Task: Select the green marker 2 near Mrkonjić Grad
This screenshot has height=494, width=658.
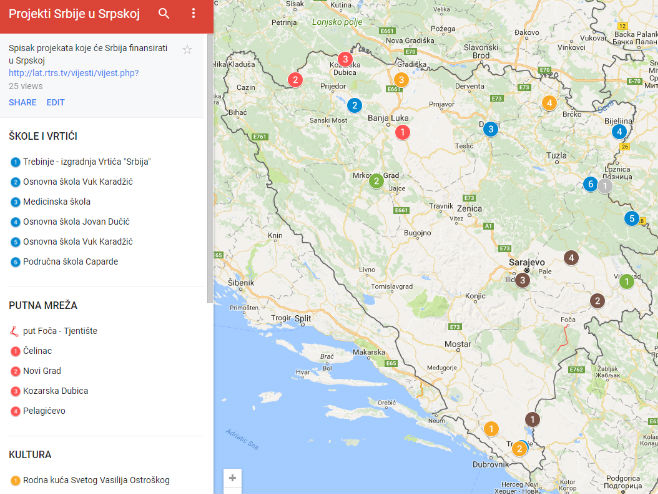Action: (376, 181)
